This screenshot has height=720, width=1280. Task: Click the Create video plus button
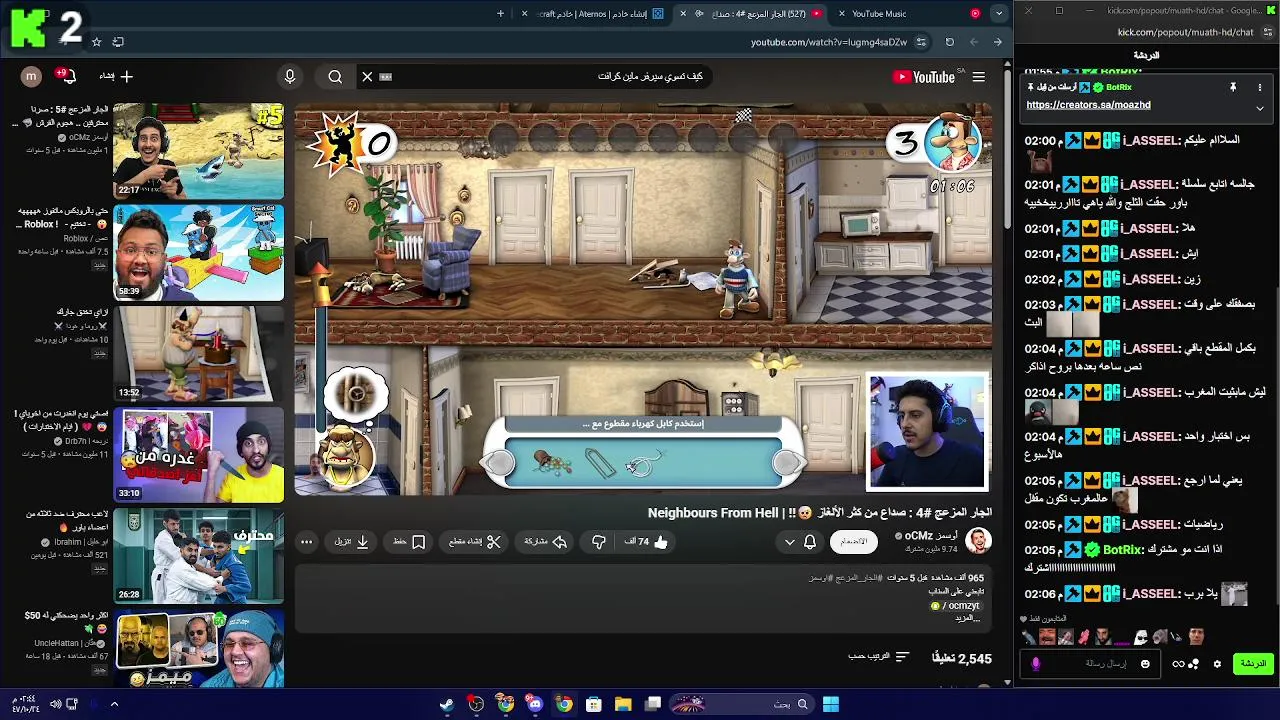[x=116, y=76]
